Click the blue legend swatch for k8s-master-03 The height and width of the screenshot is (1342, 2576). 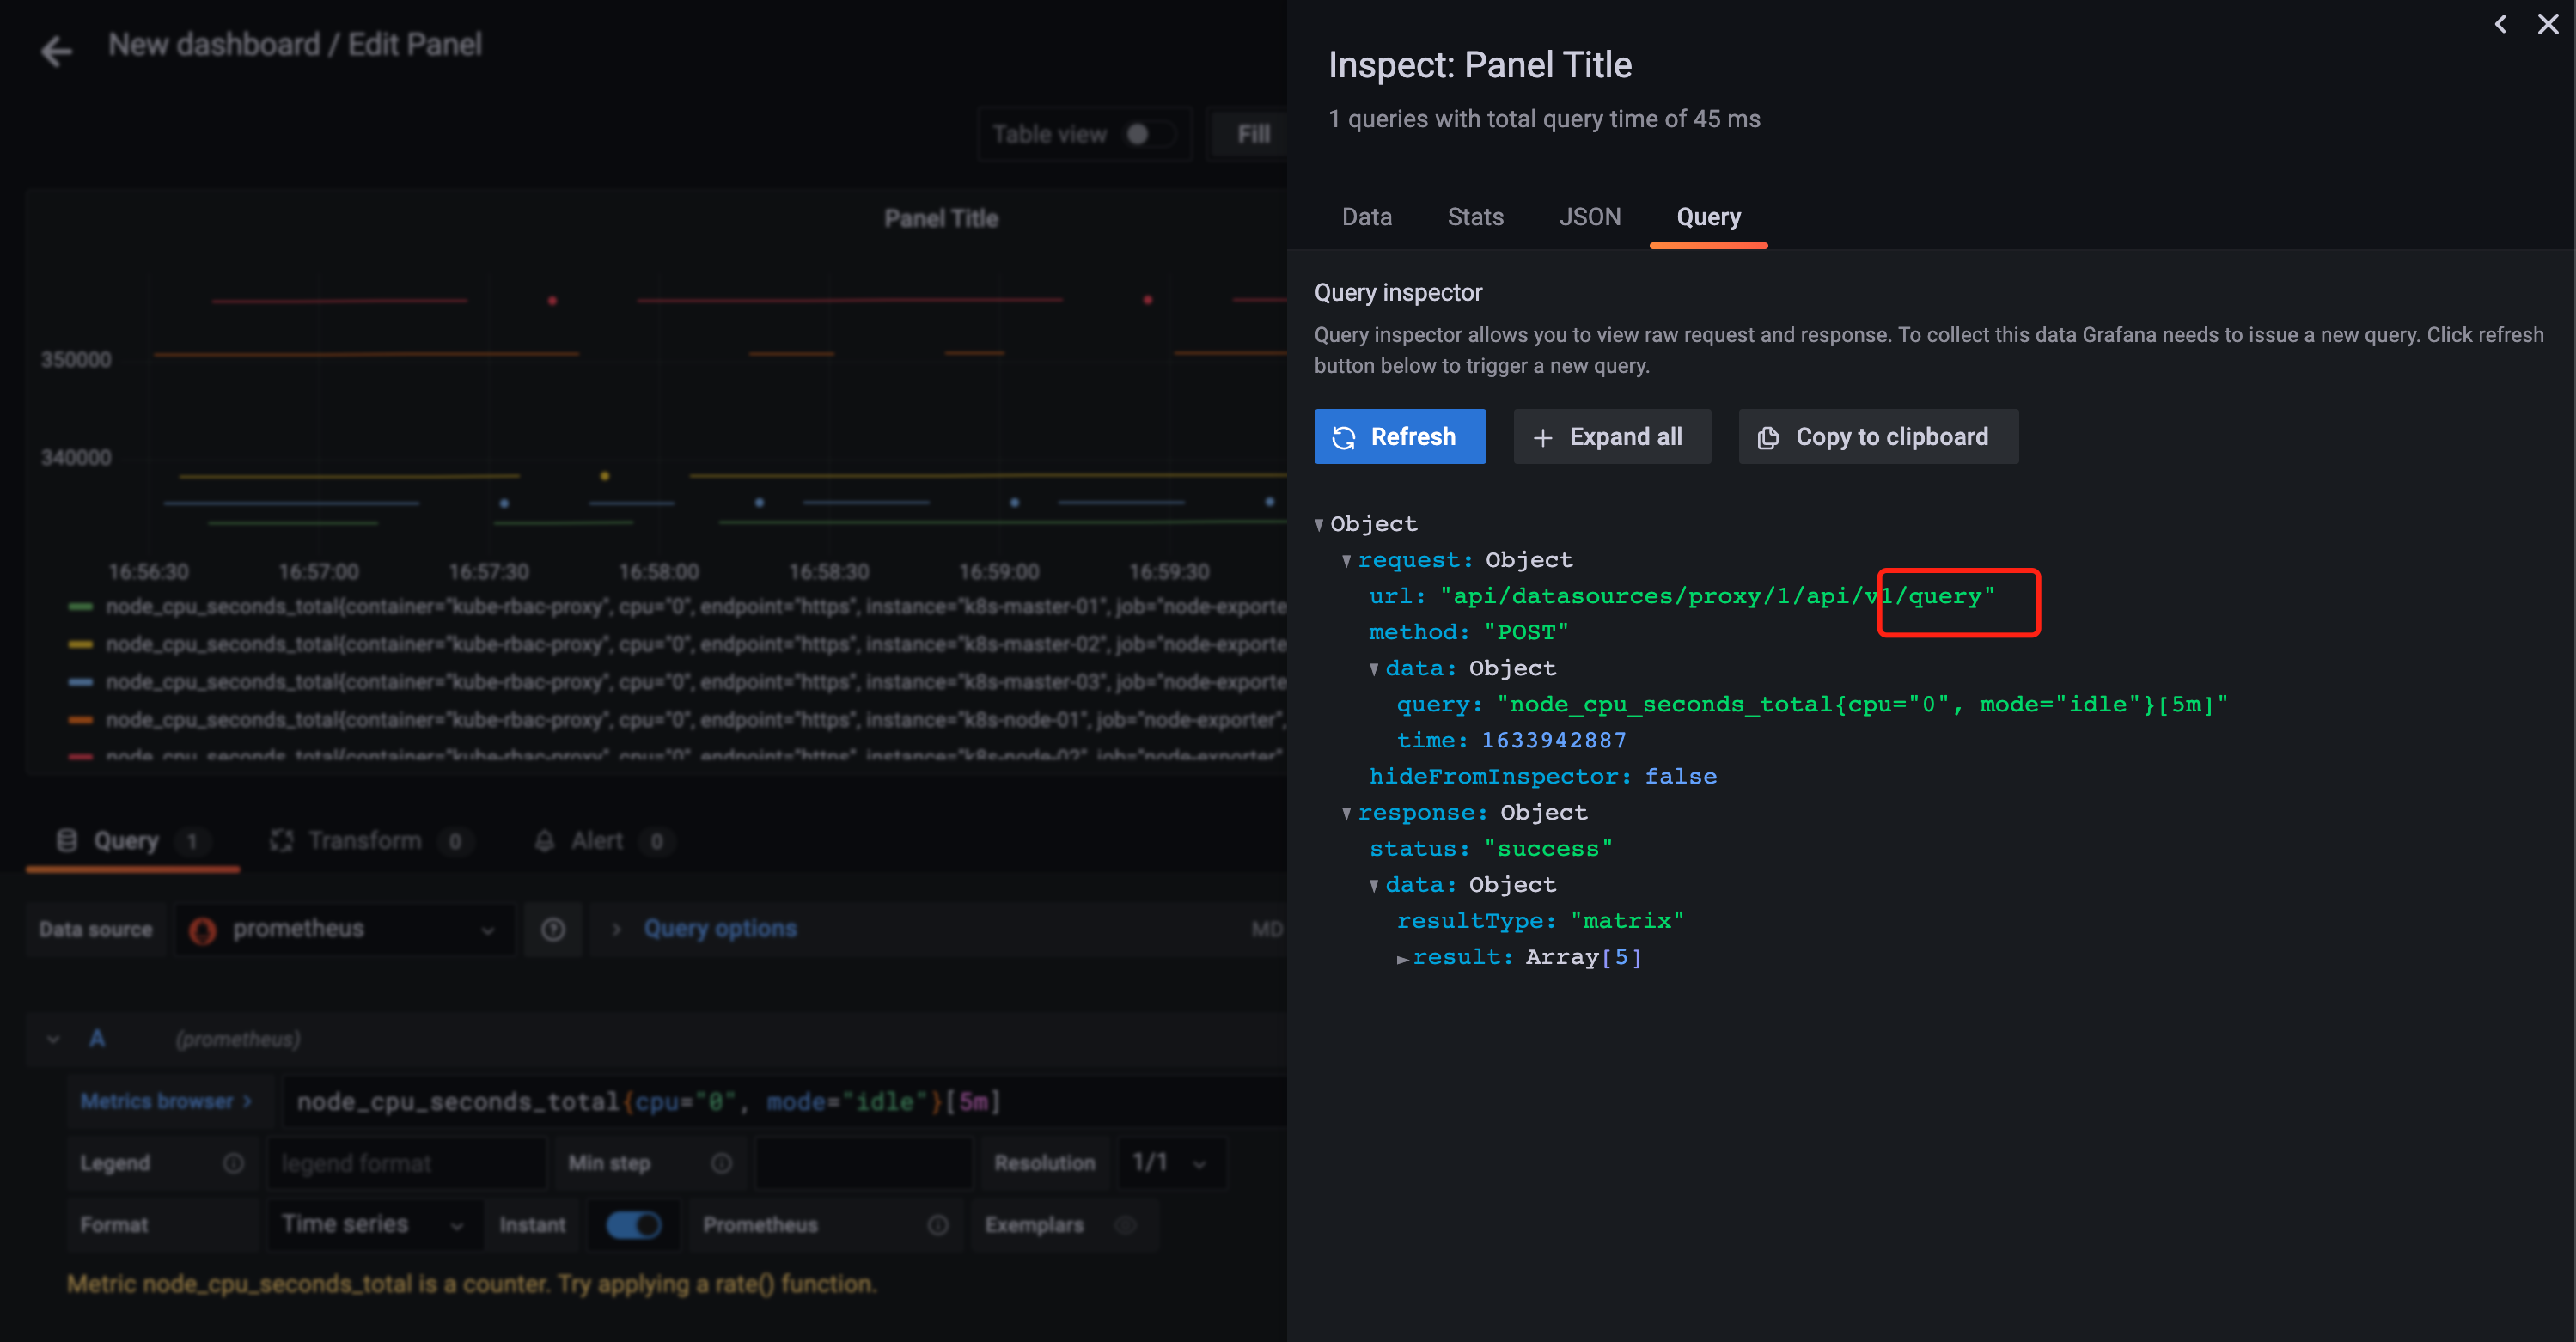point(81,682)
